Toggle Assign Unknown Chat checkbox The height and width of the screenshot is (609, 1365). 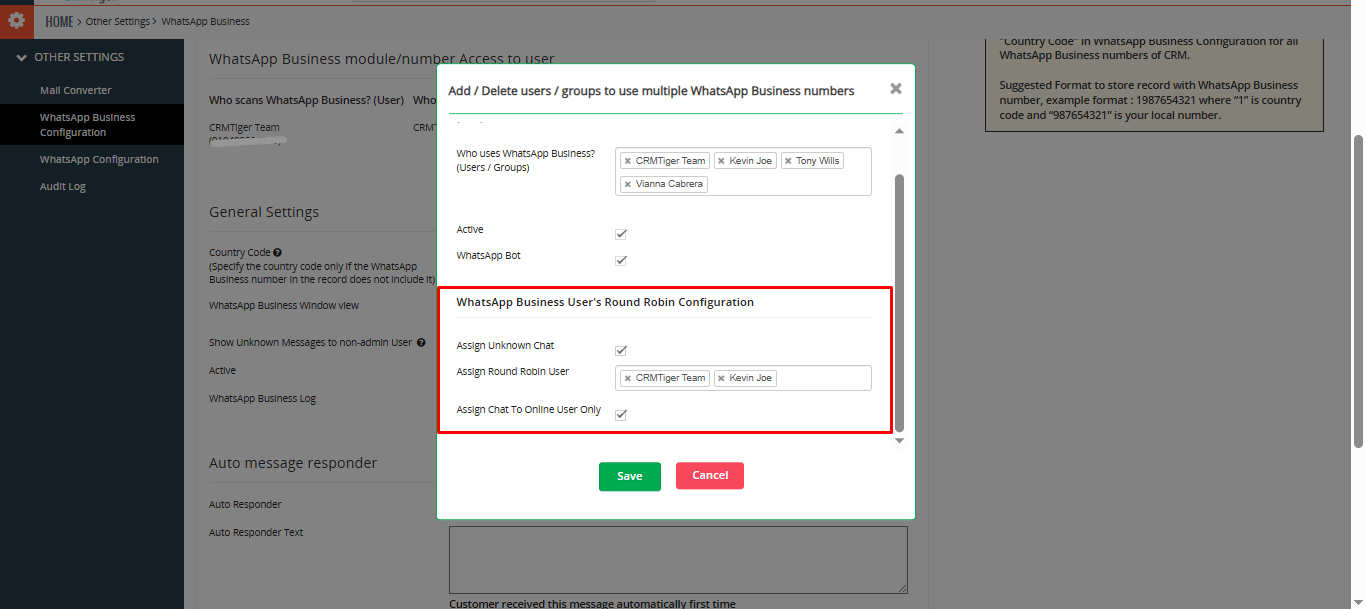pos(621,350)
